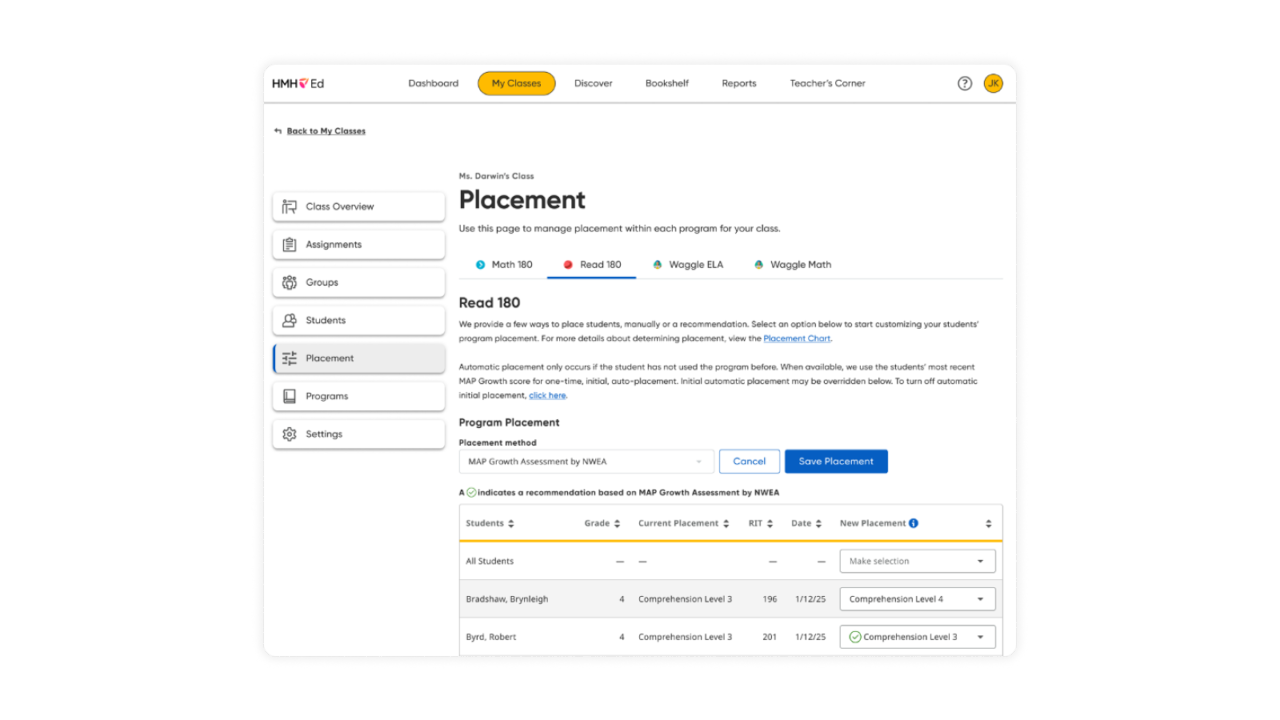
Task: Switch to the Waggle Math tab
Action: coord(792,265)
